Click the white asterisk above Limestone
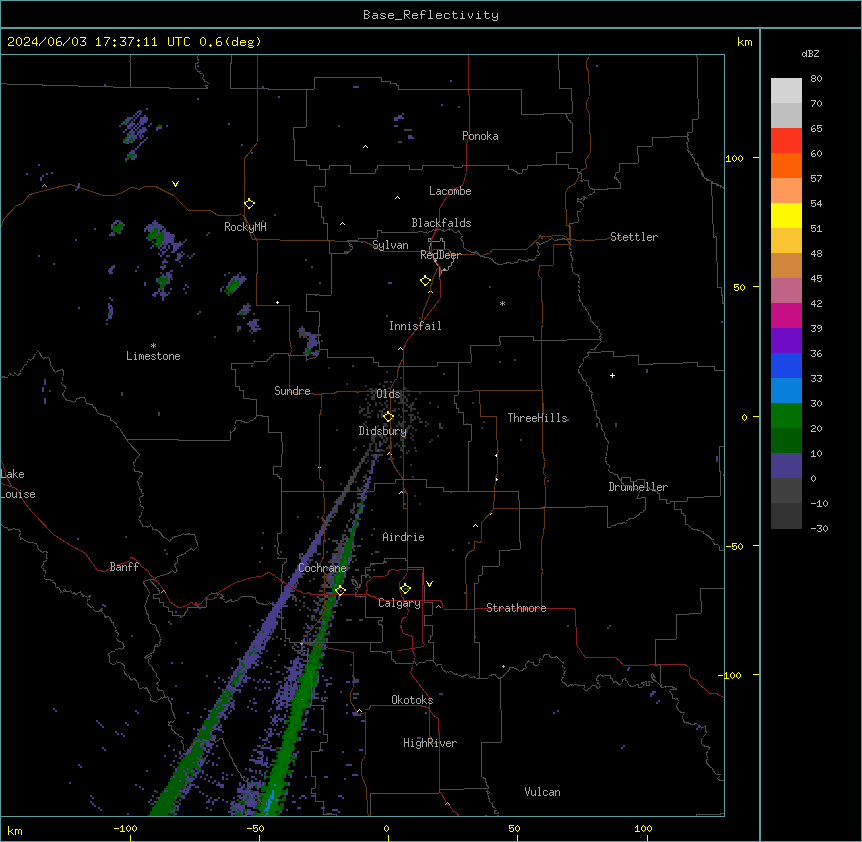The image size is (862, 842). 153,346
